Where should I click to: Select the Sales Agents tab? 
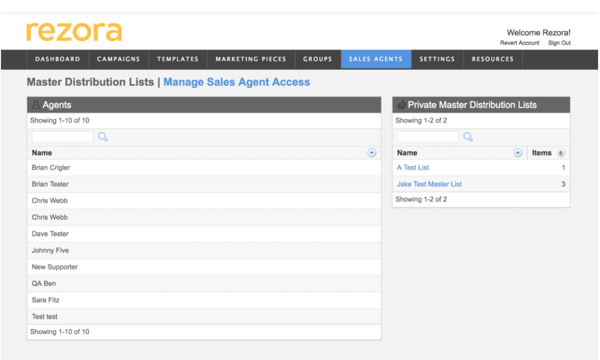376,59
